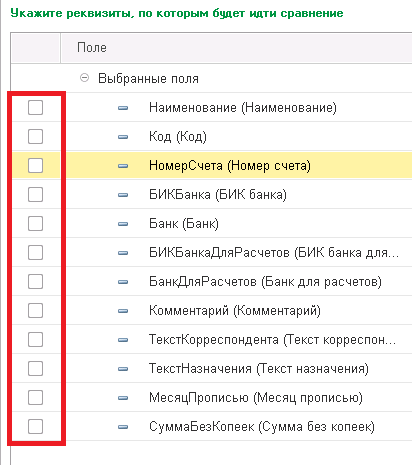
Task: Click the attribute icon beside ТекстКорреспондента
Action: point(123,340)
